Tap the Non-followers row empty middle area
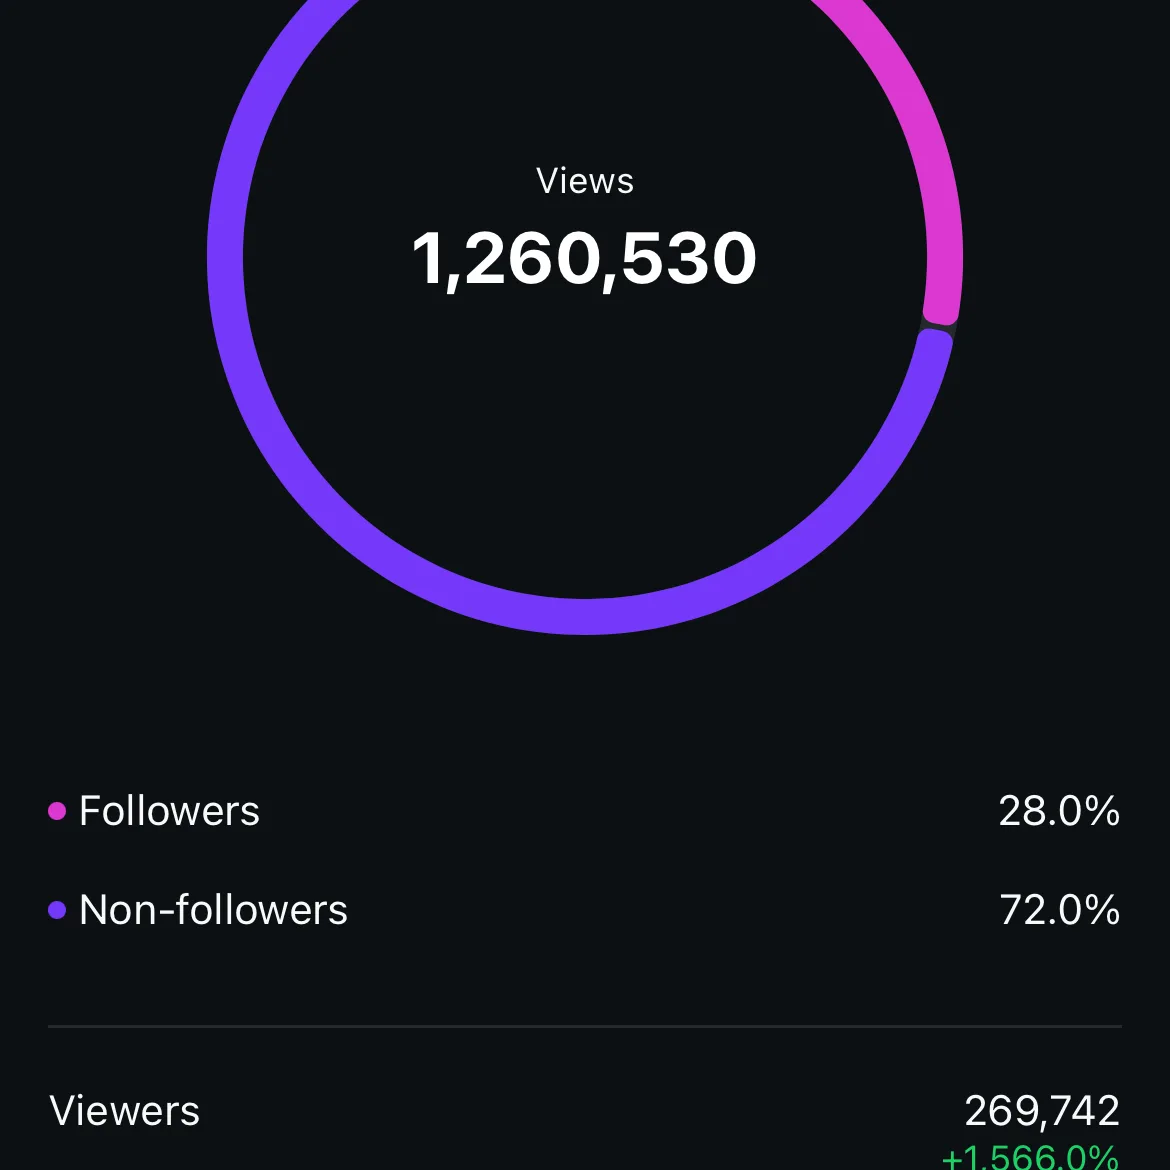Screen dimensions: 1170x1170 [x=673, y=910]
